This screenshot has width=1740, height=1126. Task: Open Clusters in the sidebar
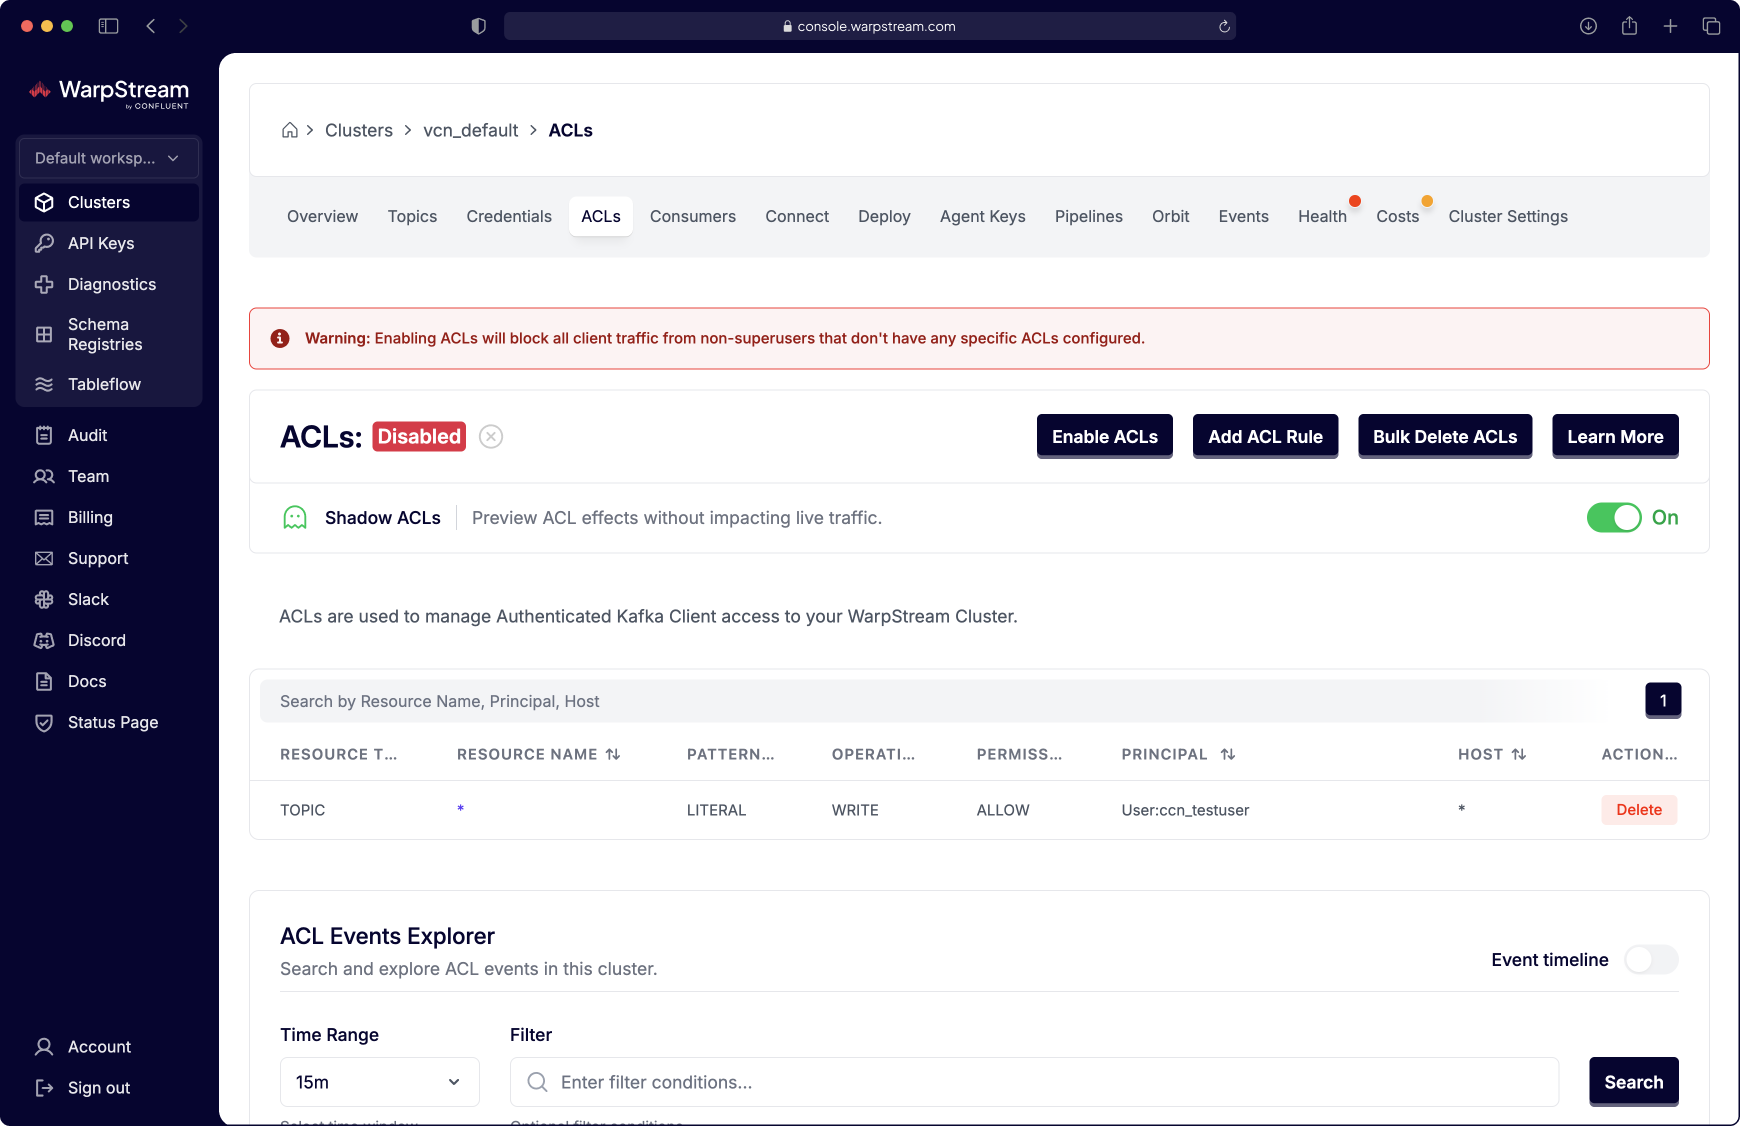109,202
